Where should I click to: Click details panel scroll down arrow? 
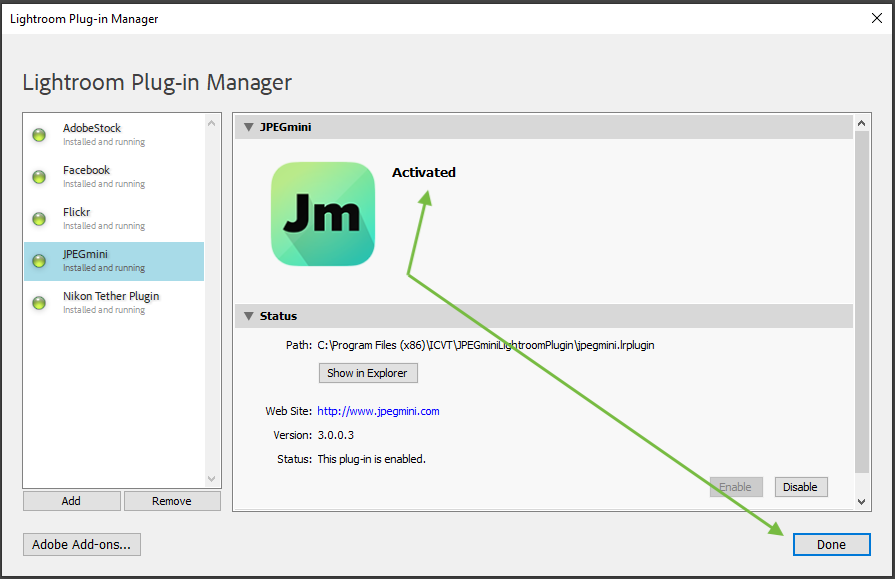(862, 502)
